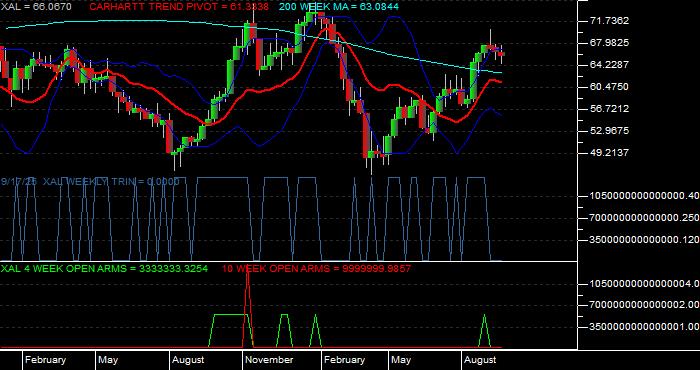Image resolution: width=700 pixels, height=370 pixels.
Task: Click 'XAL 4 WEEK OPEN ARMS = 3333333.3254' label
Action: pyautogui.click(x=104, y=269)
